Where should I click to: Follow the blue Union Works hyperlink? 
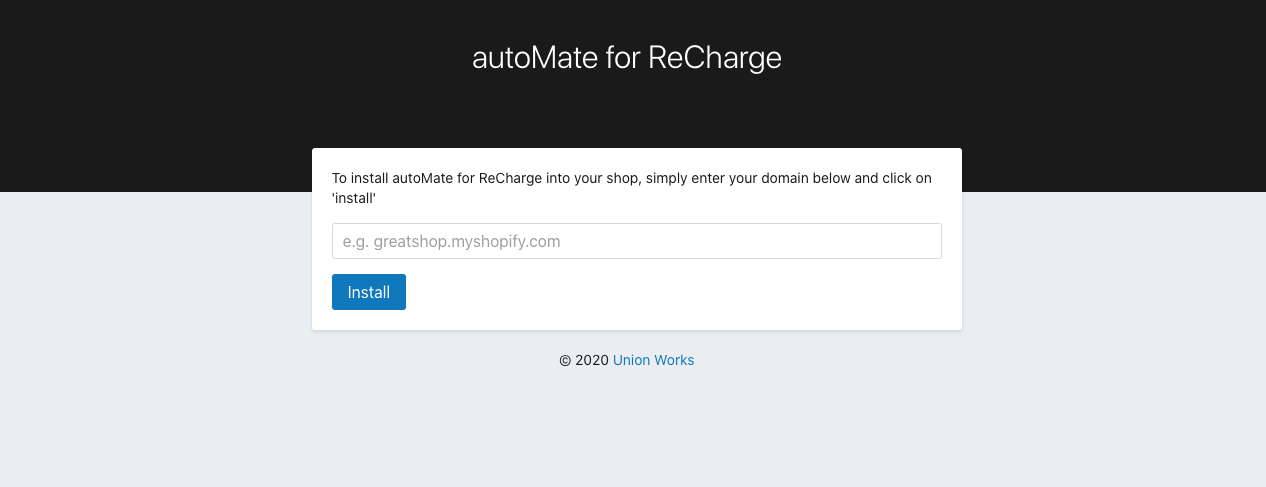[x=653, y=360]
